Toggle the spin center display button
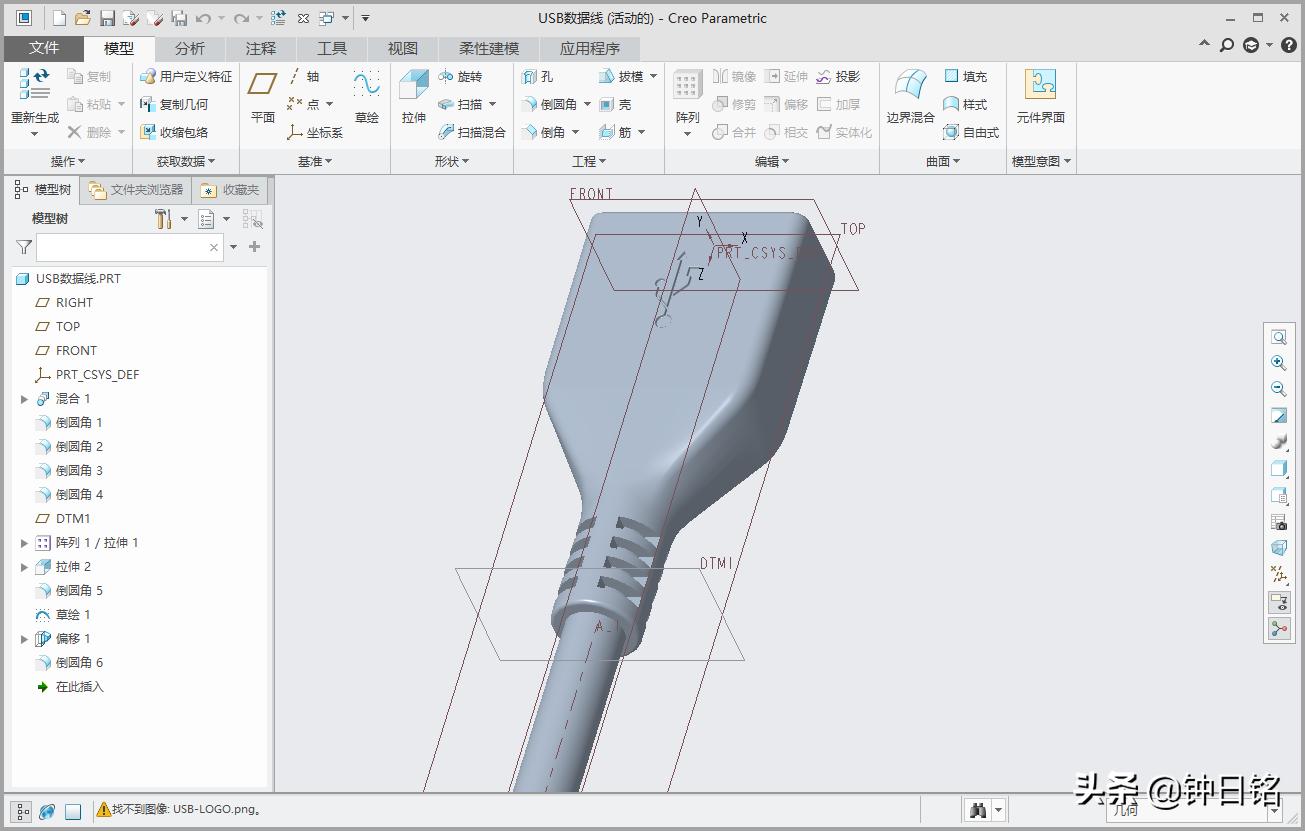The height and width of the screenshot is (831, 1305). point(1279,628)
